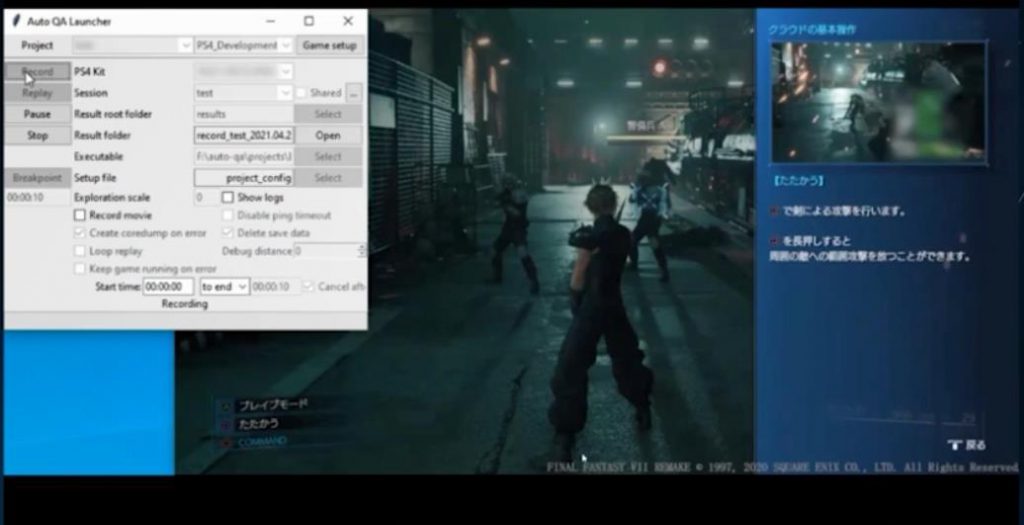Click the tutorial video thumbnail in game panel
The image size is (1024, 525).
tap(878, 103)
